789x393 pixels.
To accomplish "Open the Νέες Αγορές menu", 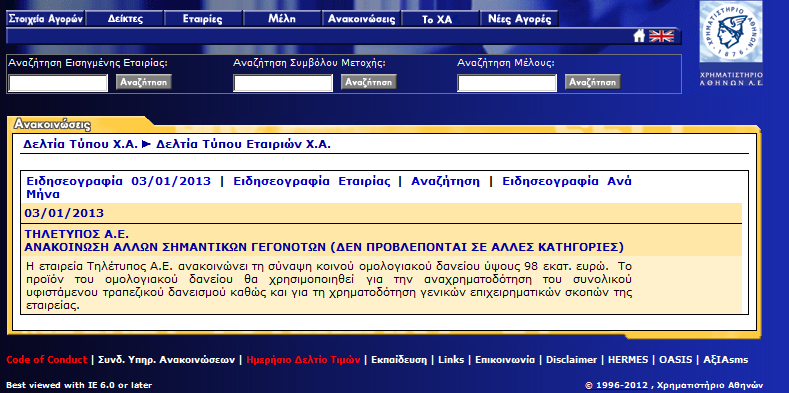I will click(x=519, y=19).
